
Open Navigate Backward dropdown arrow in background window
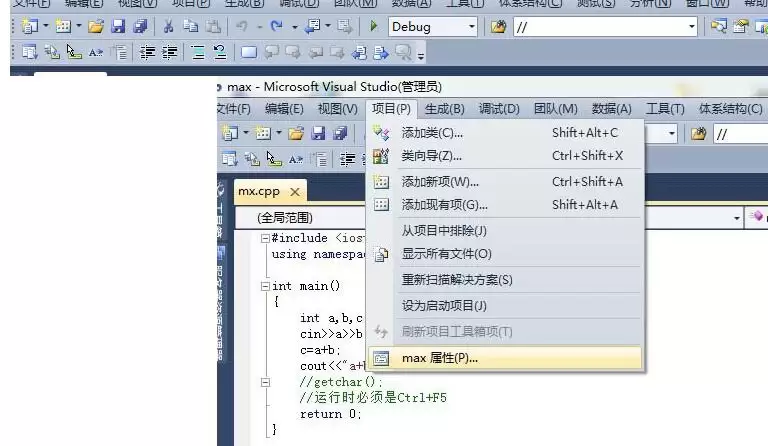(328, 26)
